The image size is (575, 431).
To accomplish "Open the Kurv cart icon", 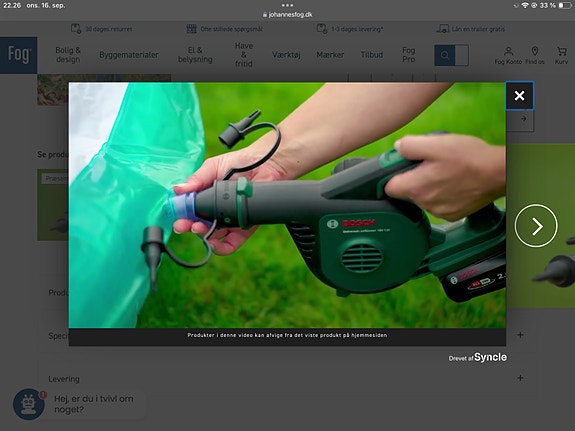I will [x=561, y=56].
